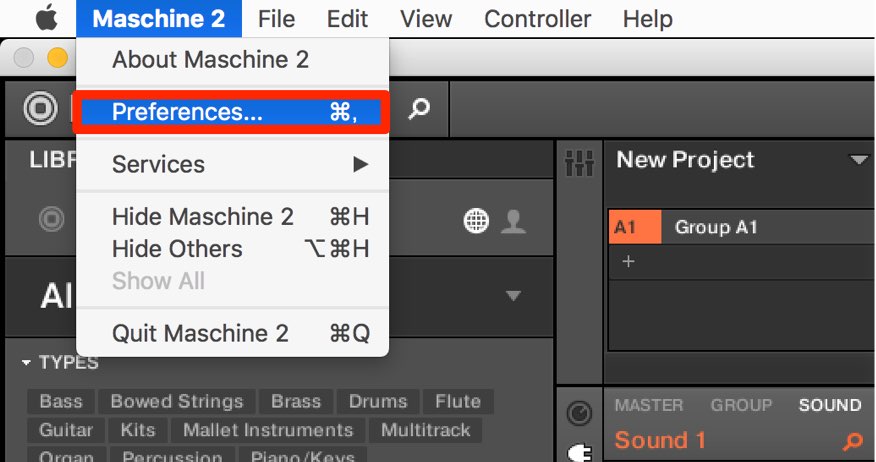
Task: Choose Quit Maschine 2
Action: click(x=232, y=334)
